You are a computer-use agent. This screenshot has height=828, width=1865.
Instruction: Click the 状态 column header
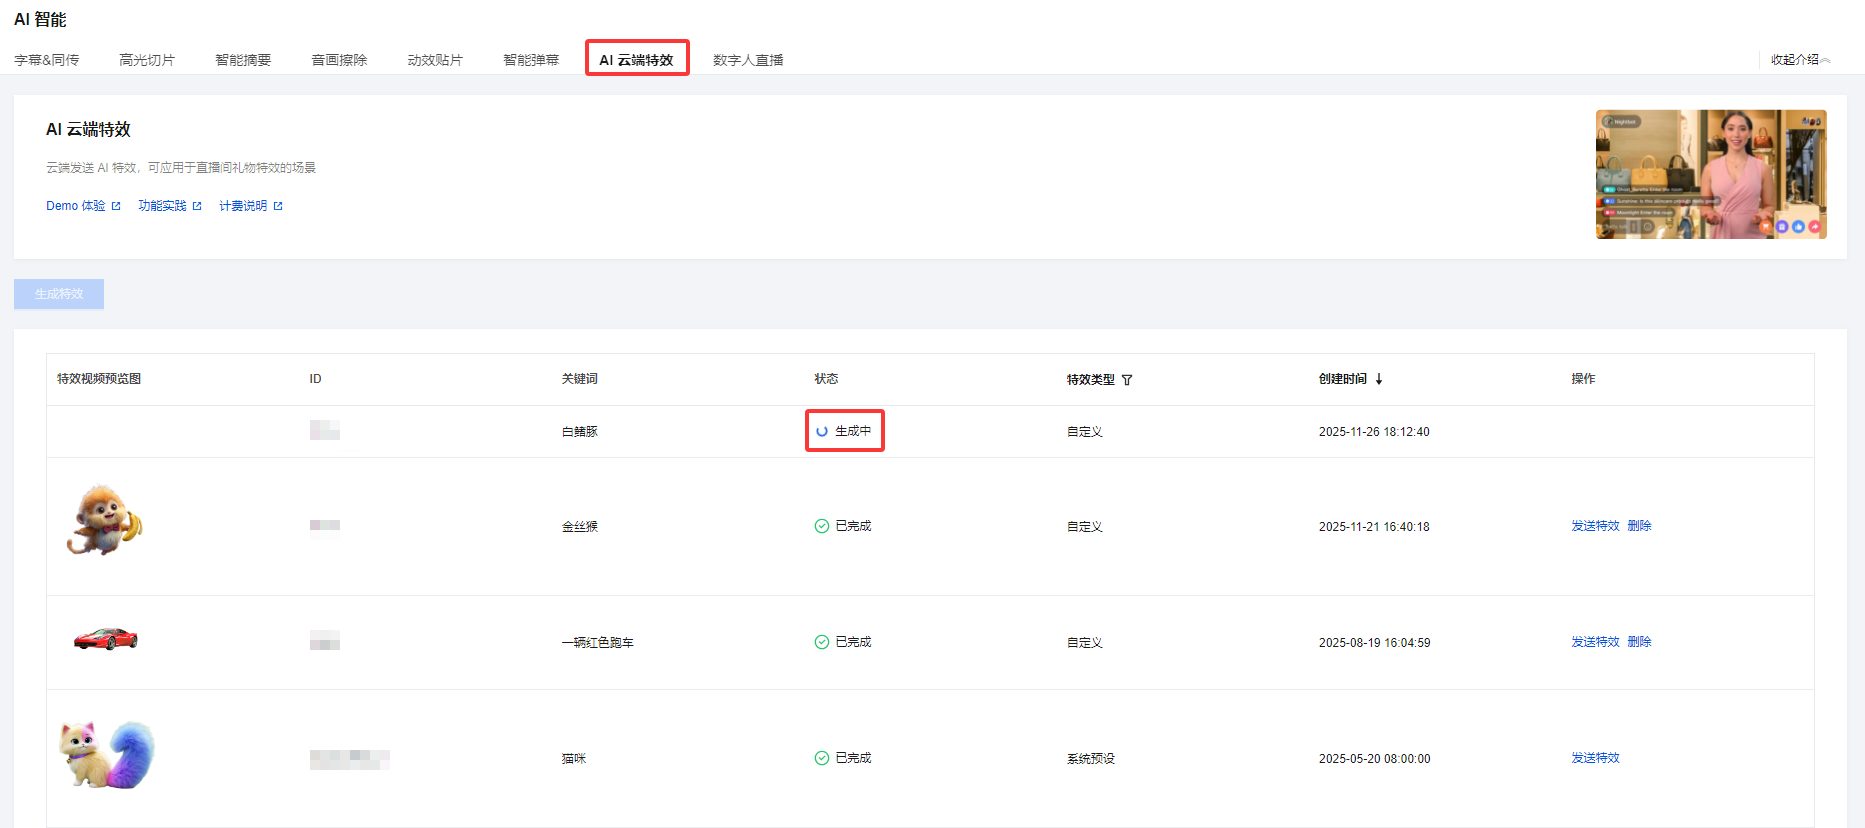pyautogui.click(x=826, y=379)
